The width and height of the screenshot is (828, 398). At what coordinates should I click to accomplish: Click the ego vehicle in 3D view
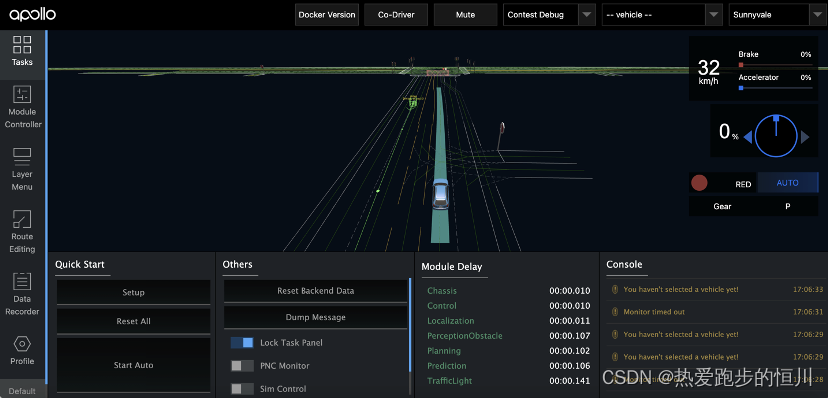440,194
